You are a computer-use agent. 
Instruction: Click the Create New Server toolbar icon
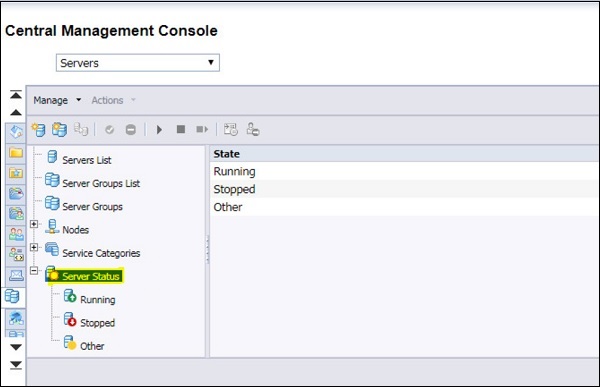click(x=39, y=130)
